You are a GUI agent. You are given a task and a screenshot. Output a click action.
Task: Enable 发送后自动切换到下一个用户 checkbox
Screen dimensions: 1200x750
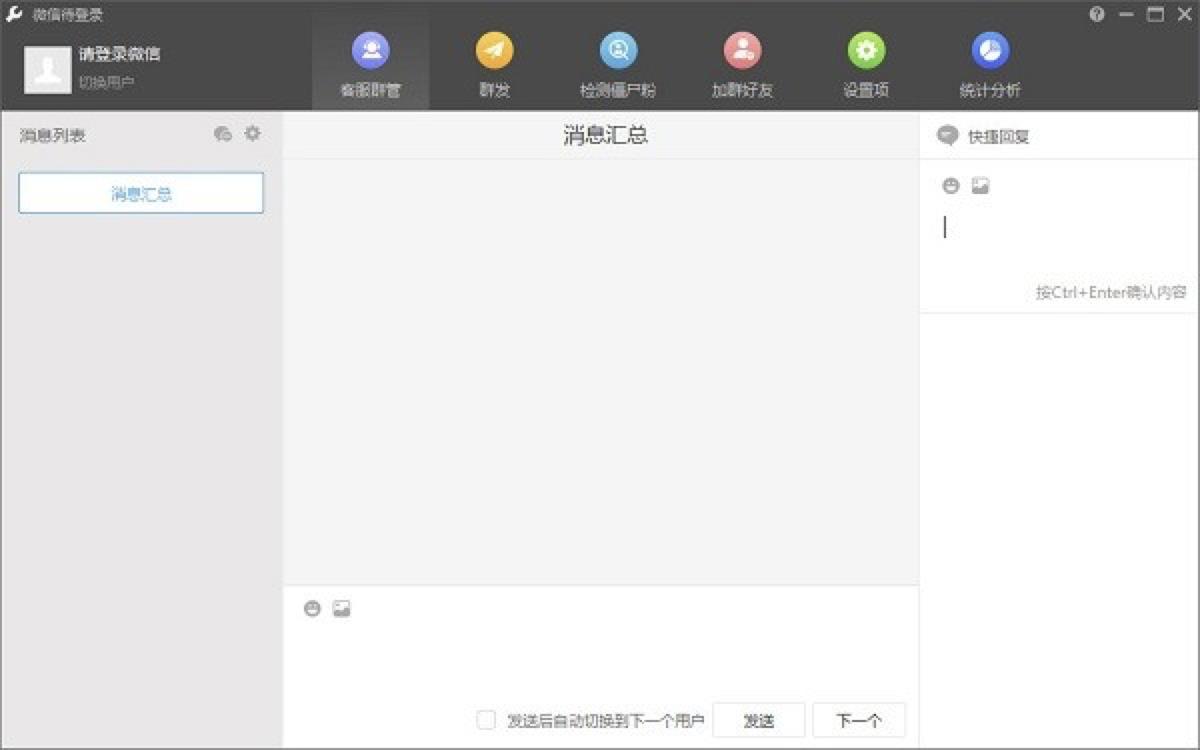tap(486, 720)
